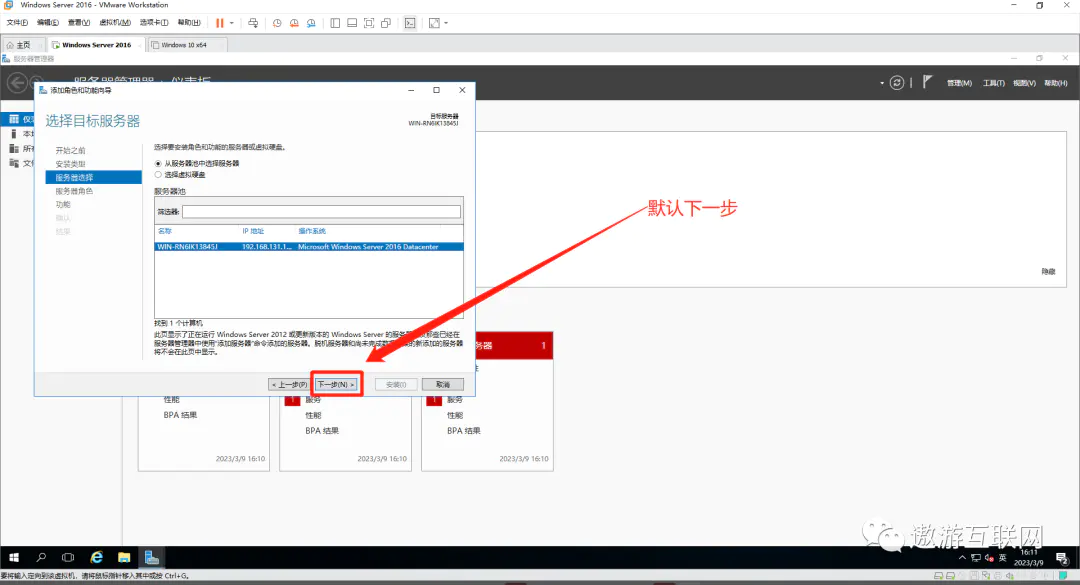Click the 筛选器 filter input field
Image resolution: width=1080 pixels, height=585 pixels.
(322, 212)
